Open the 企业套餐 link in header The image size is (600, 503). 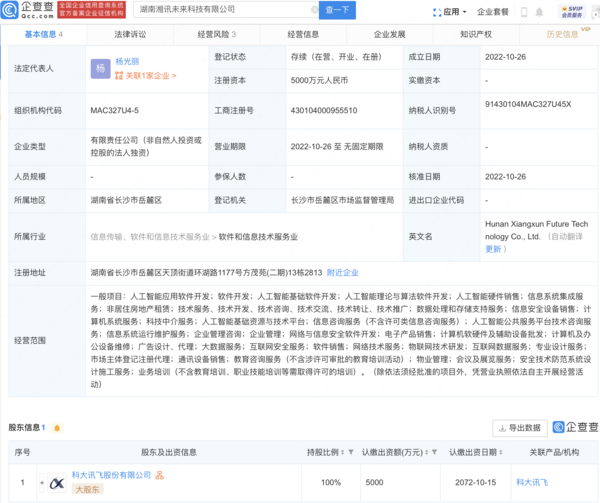(x=493, y=12)
